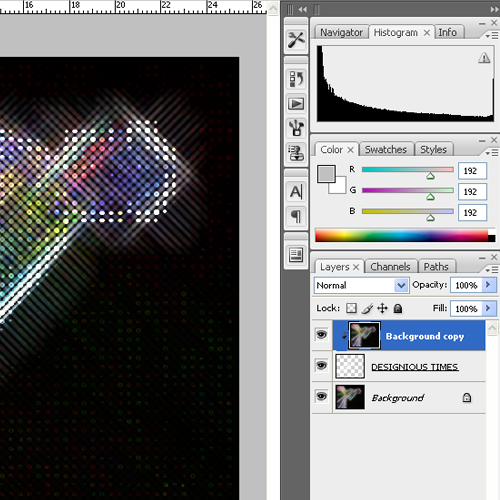Open the History panel icon
This screenshot has height=500, width=500.
click(296, 79)
